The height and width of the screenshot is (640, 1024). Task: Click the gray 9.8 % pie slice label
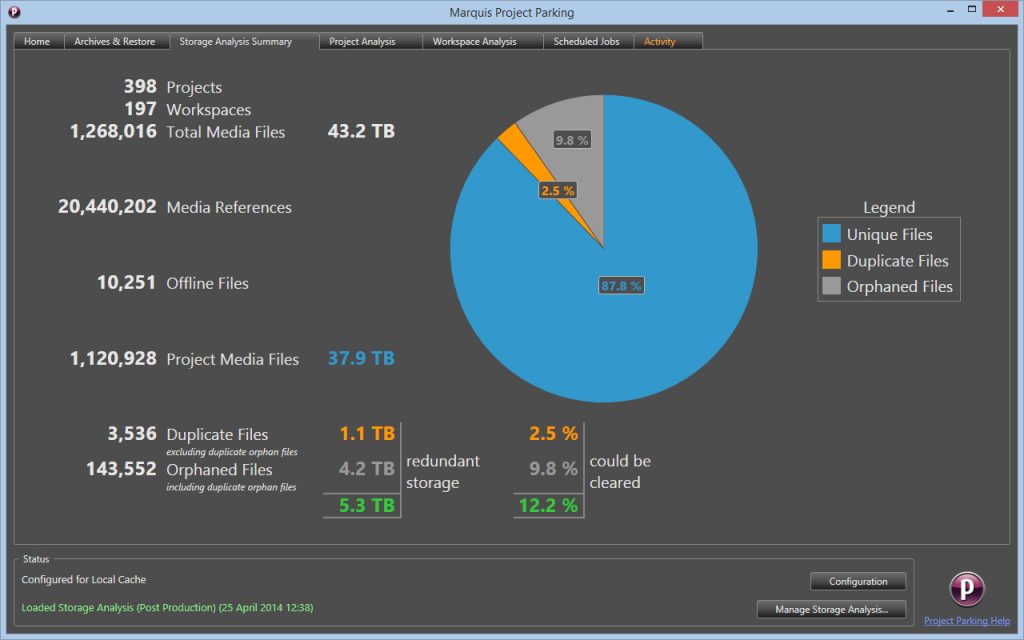point(572,140)
